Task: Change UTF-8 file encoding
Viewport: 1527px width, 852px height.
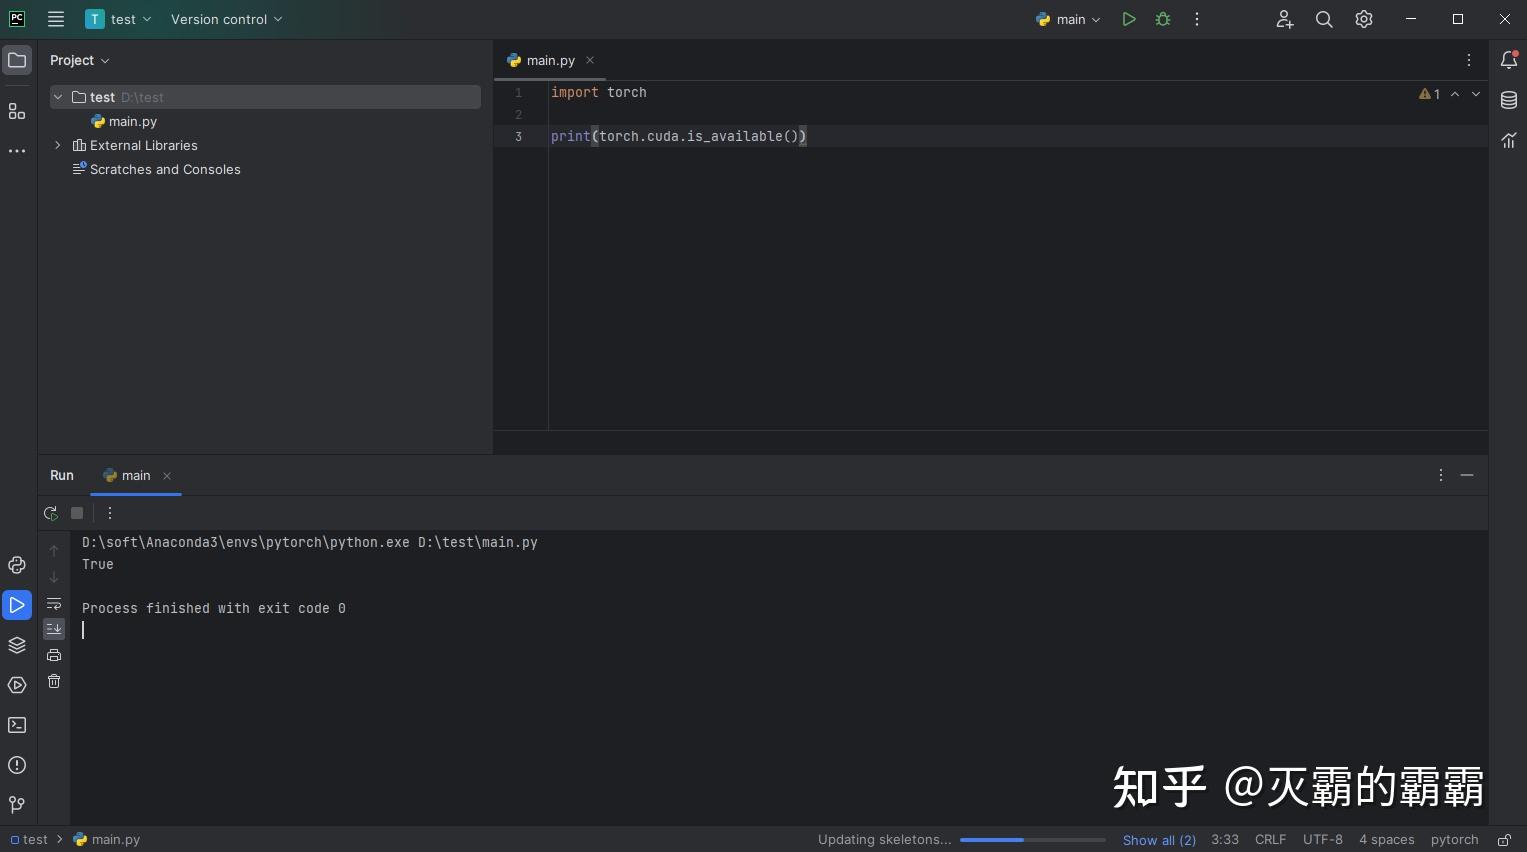Action: (1323, 840)
